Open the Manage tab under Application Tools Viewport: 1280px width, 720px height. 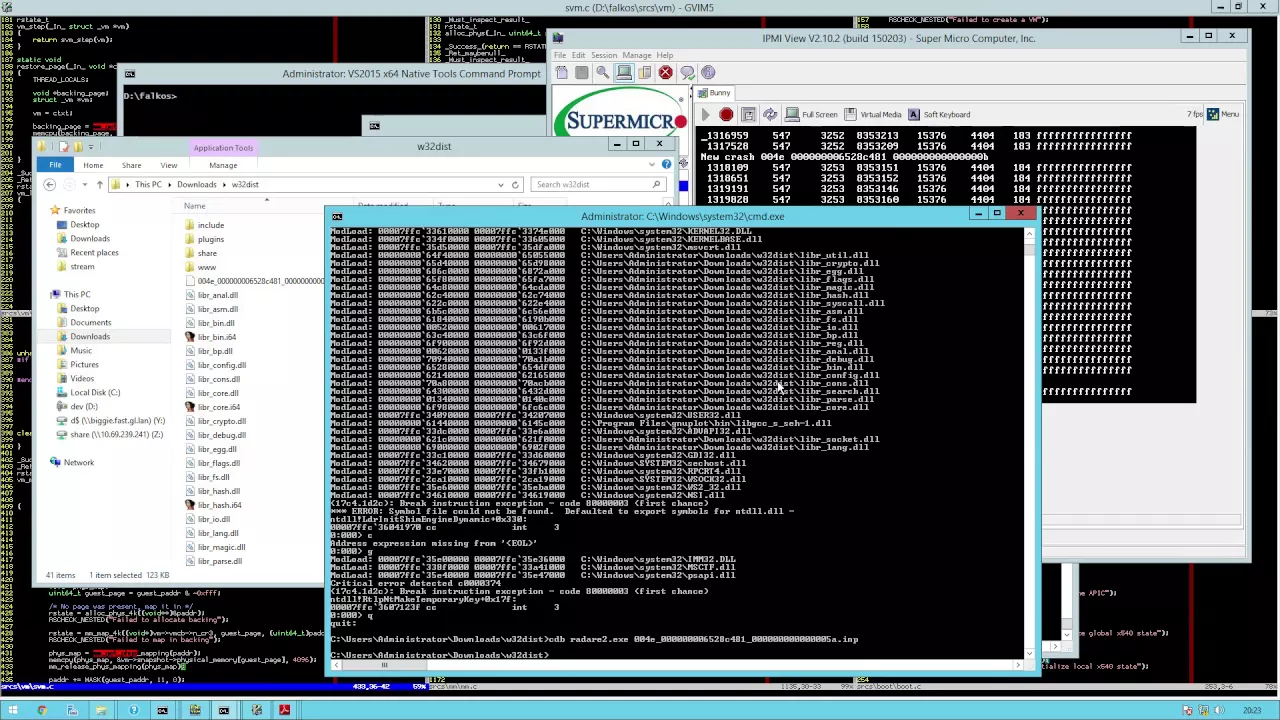point(223,165)
